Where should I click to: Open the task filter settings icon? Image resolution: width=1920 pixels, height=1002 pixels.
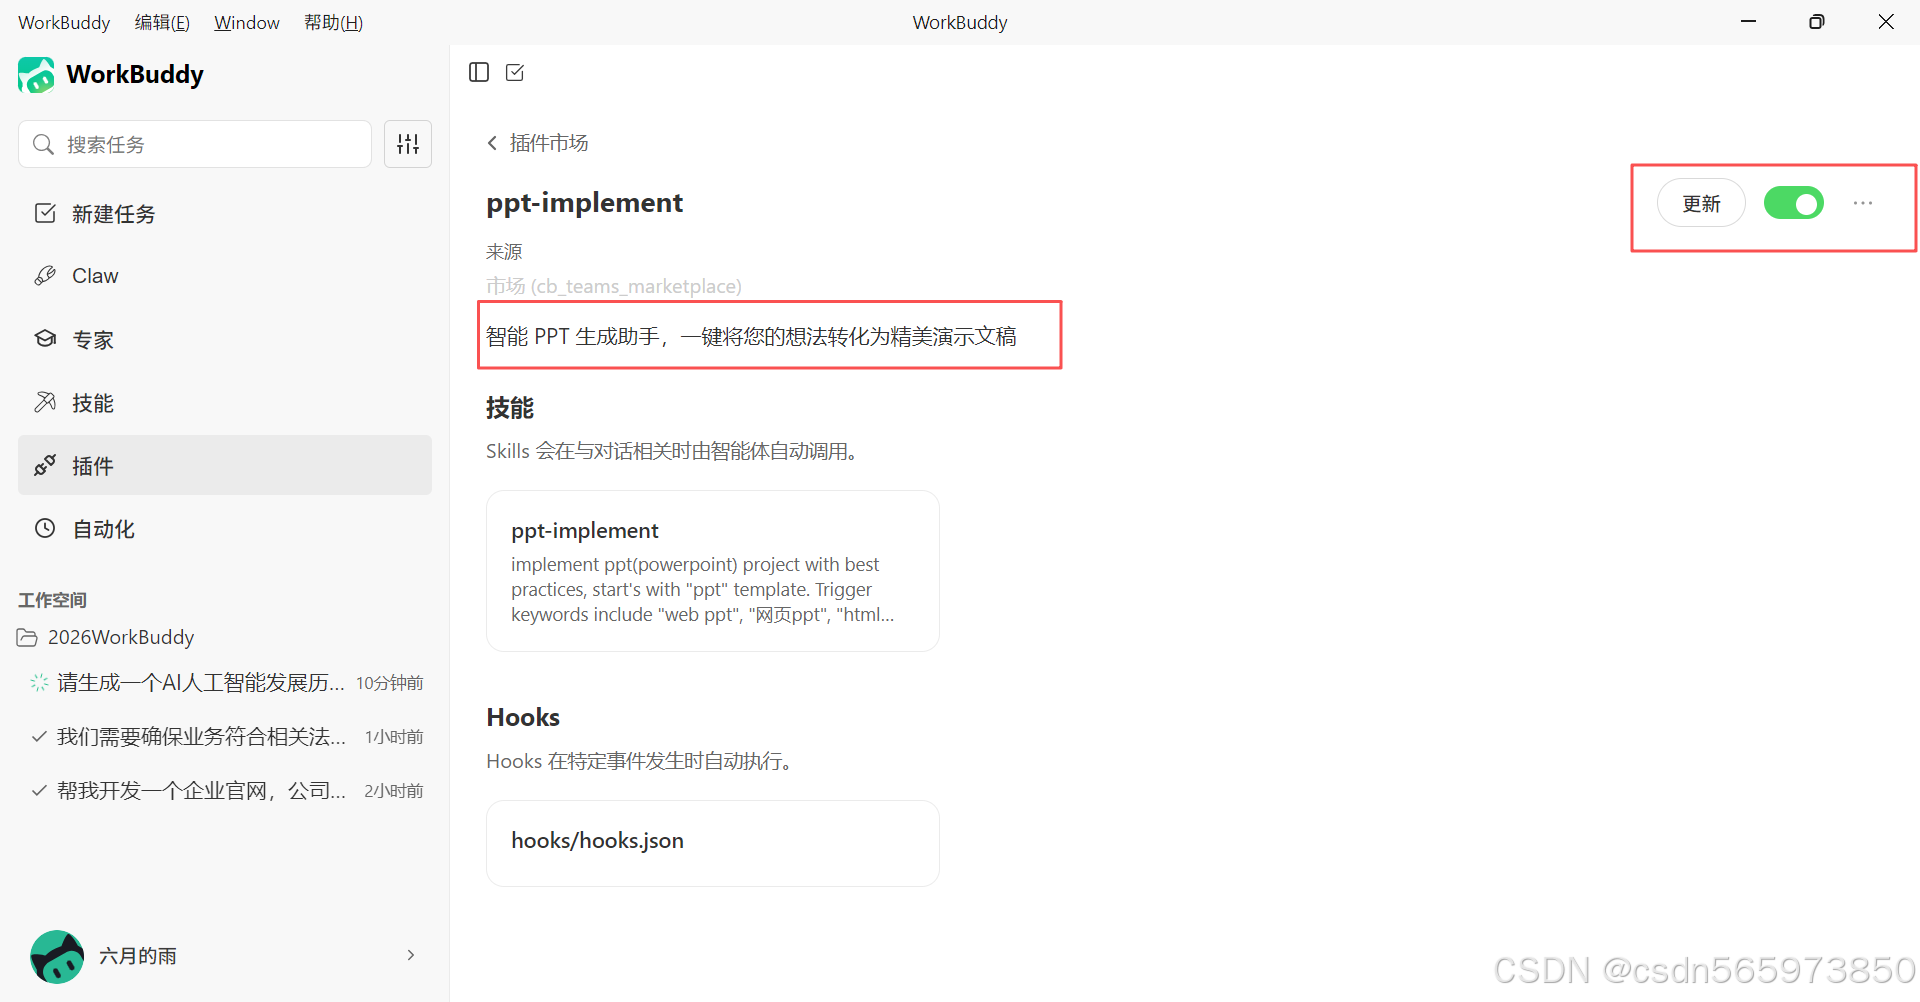click(408, 144)
